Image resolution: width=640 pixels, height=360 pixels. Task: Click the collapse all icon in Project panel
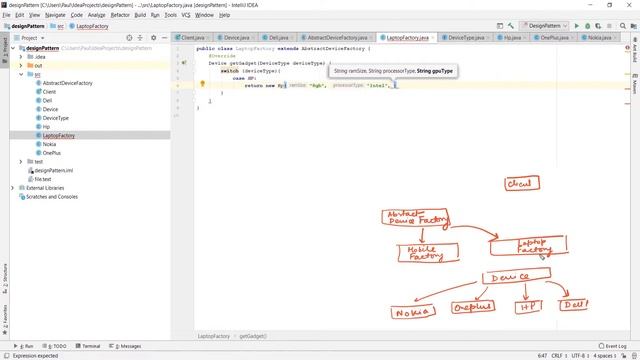click(140, 38)
